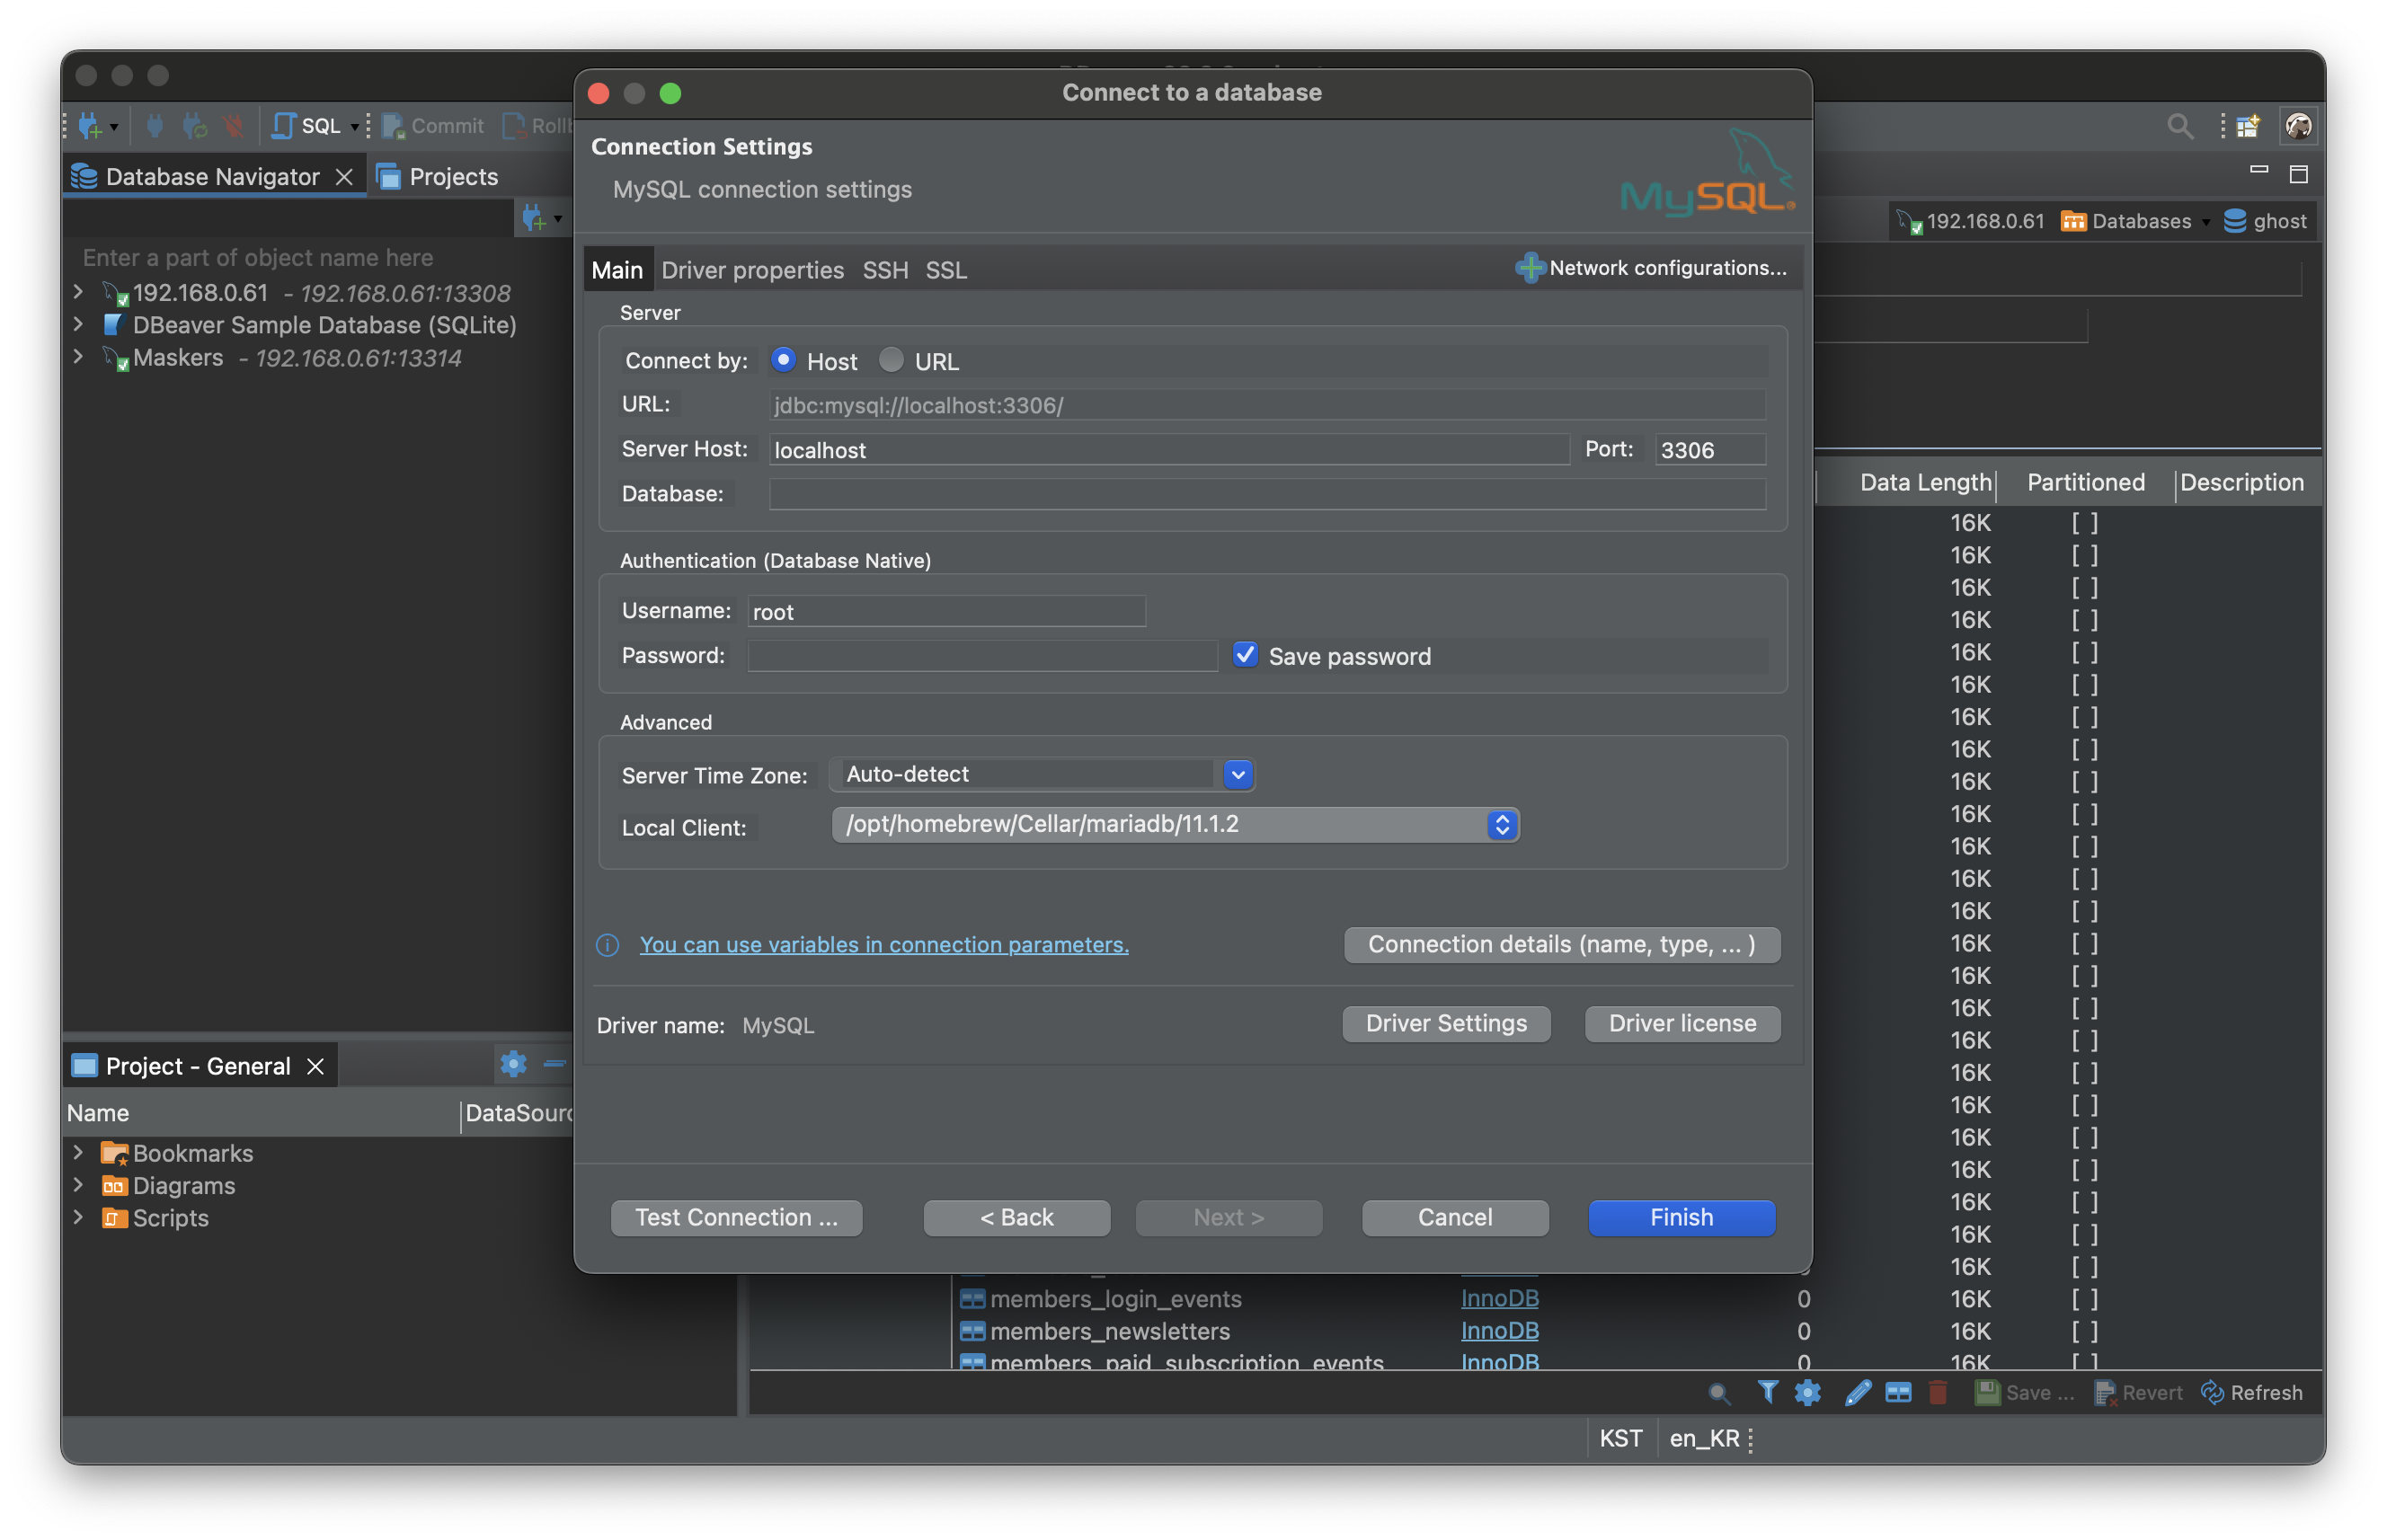Viewport: 2387px width, 1540px height.
Task: Select the Host radio button
Action: (783, 360)
